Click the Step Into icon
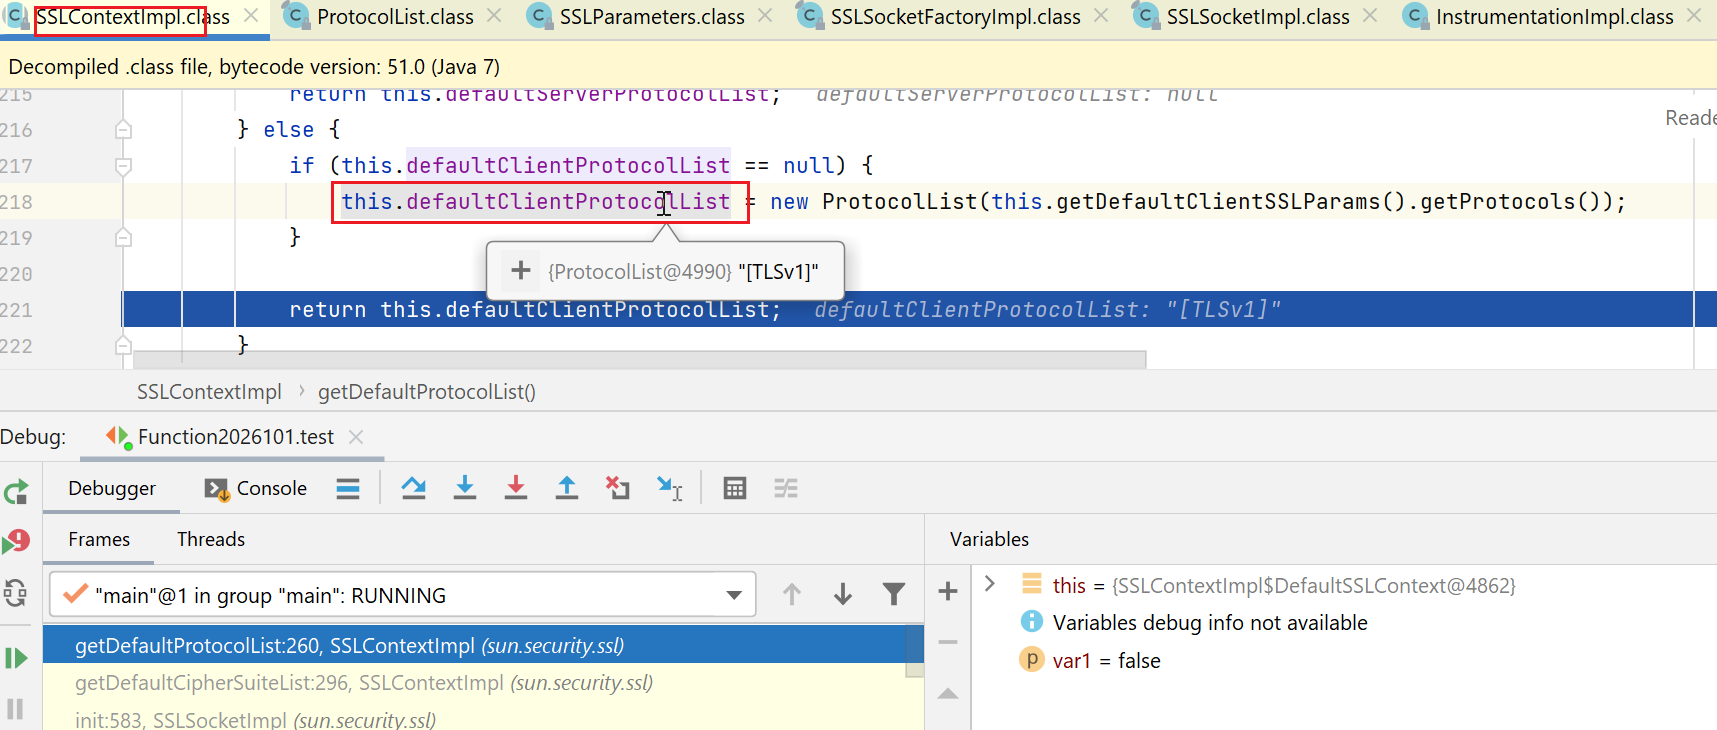Image resolution: width=1717 pixels, height=730 pixels. point(465,488)
